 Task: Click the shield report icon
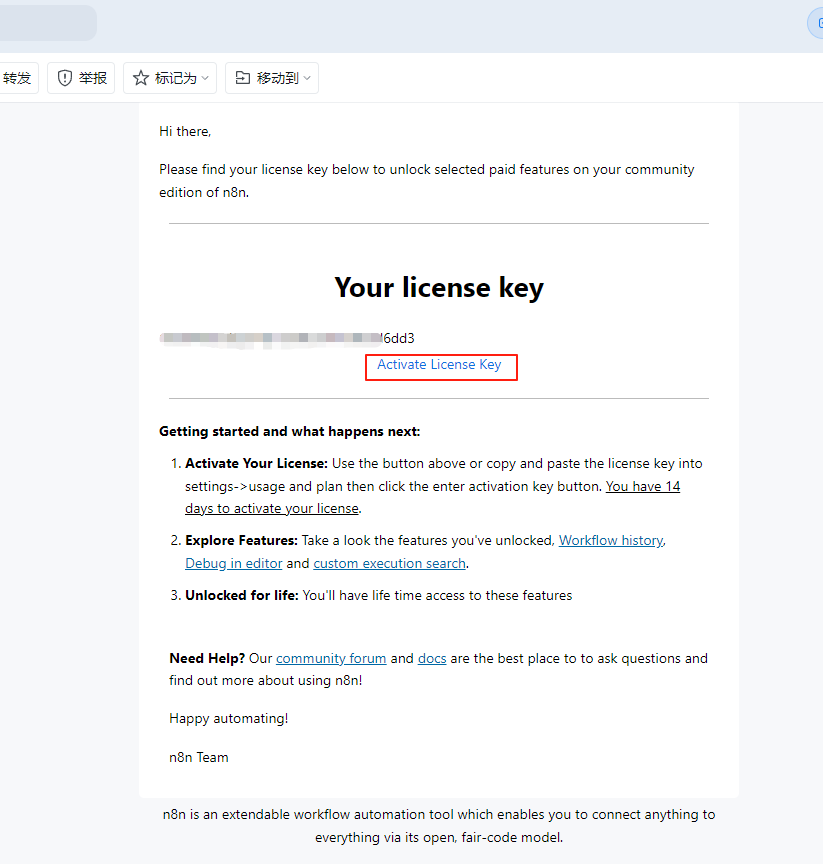(x=64, y=78)
